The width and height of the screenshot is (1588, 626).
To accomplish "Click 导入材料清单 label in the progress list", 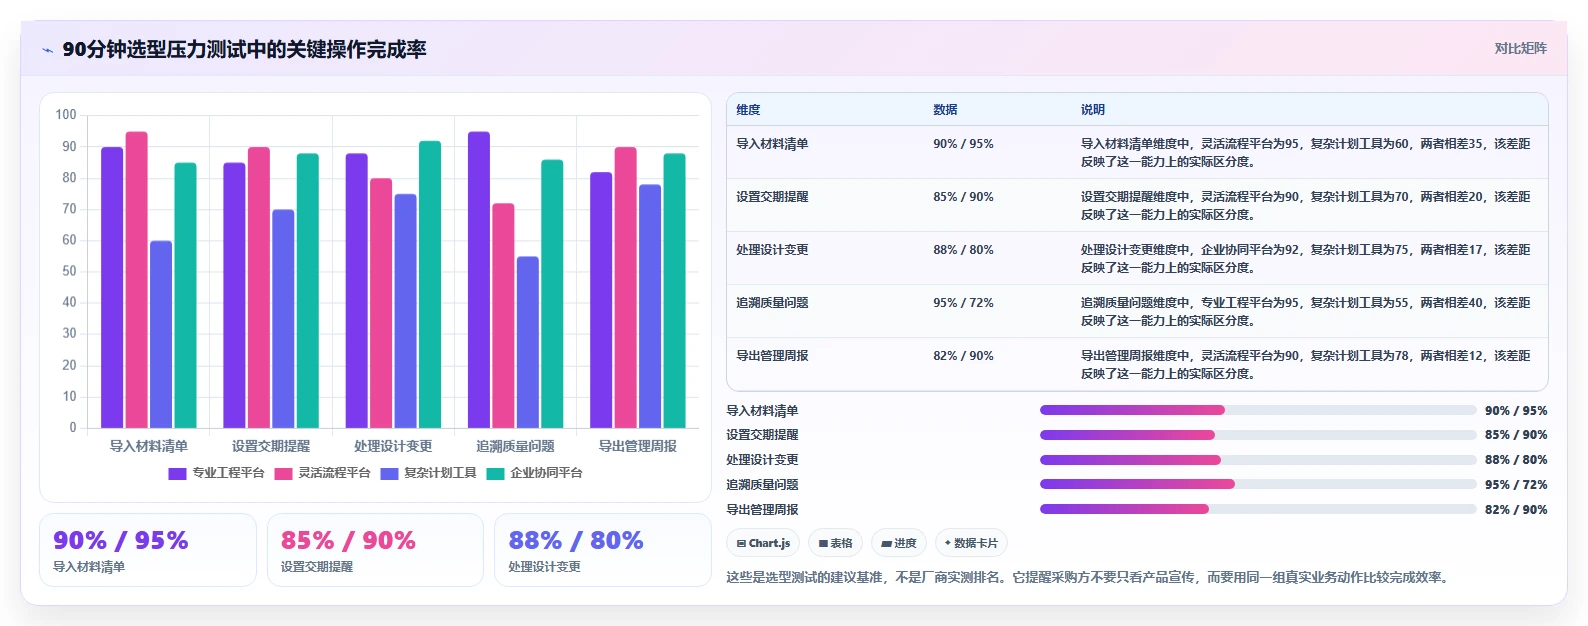I will tap(762, 411).
